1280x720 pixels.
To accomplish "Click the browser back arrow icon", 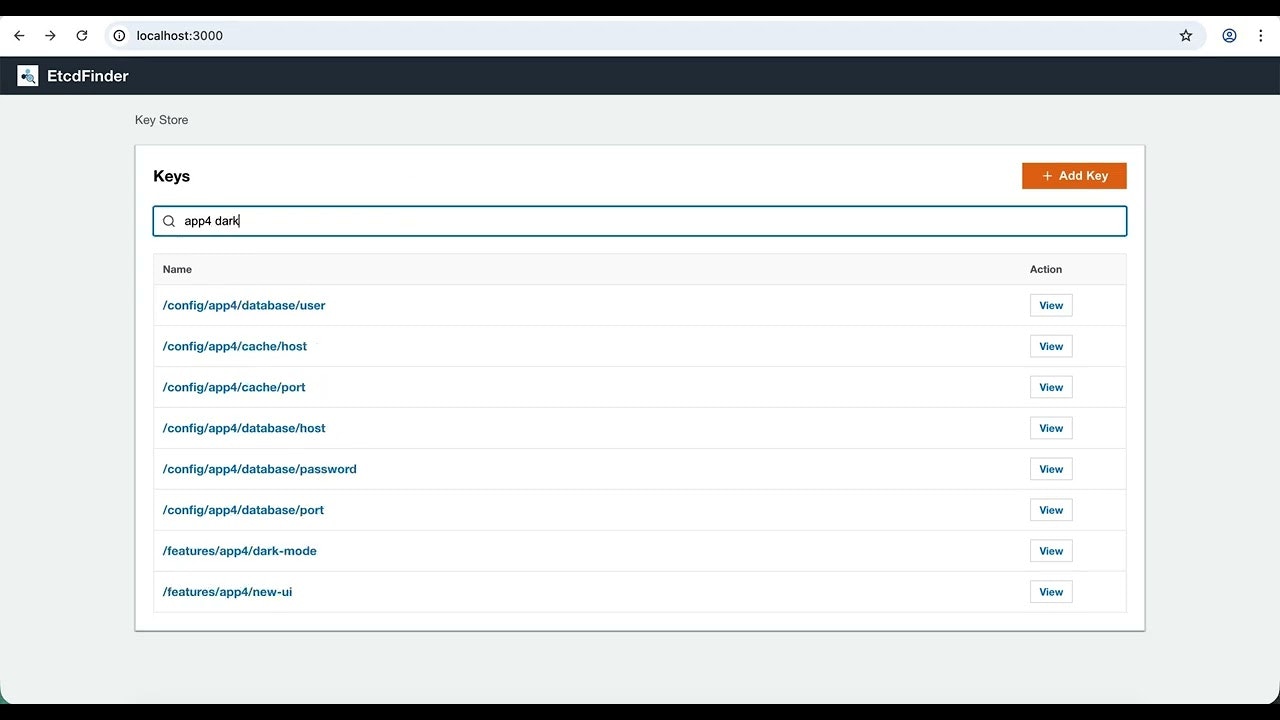I will (x=18, y=35).
